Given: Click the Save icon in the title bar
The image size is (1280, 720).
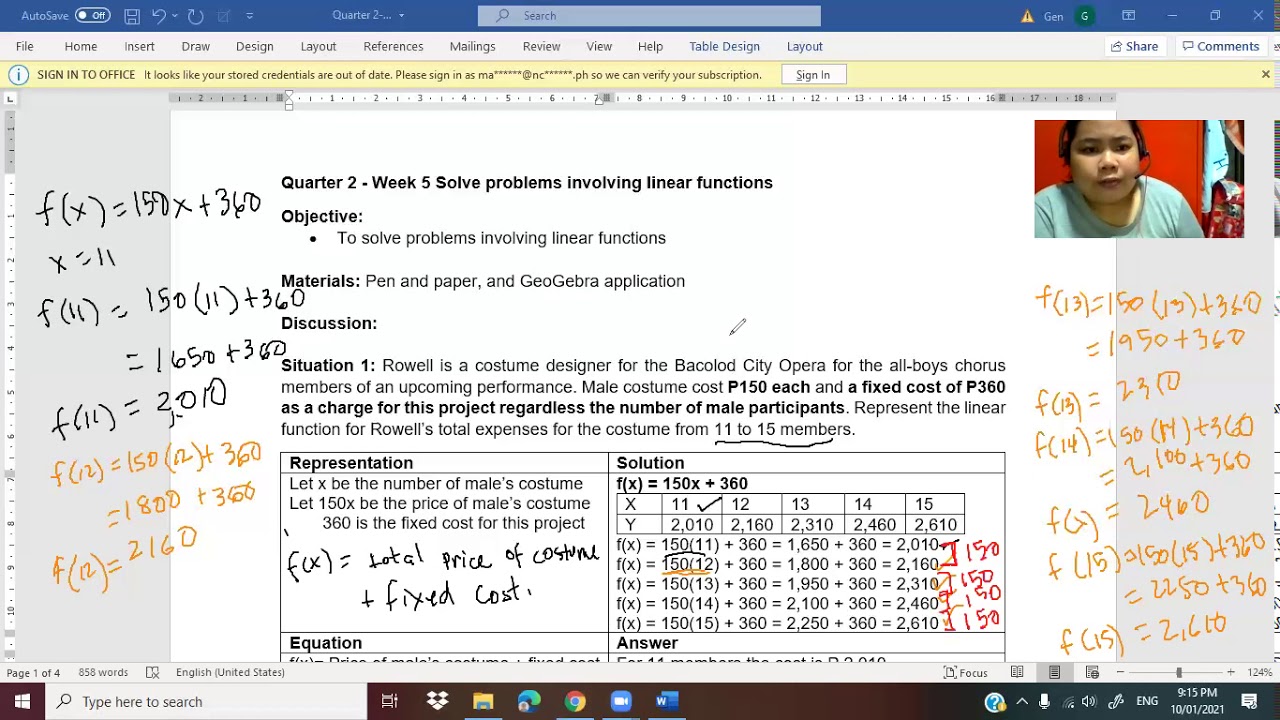Looking at the screenshot, I should tap(132, 16).
